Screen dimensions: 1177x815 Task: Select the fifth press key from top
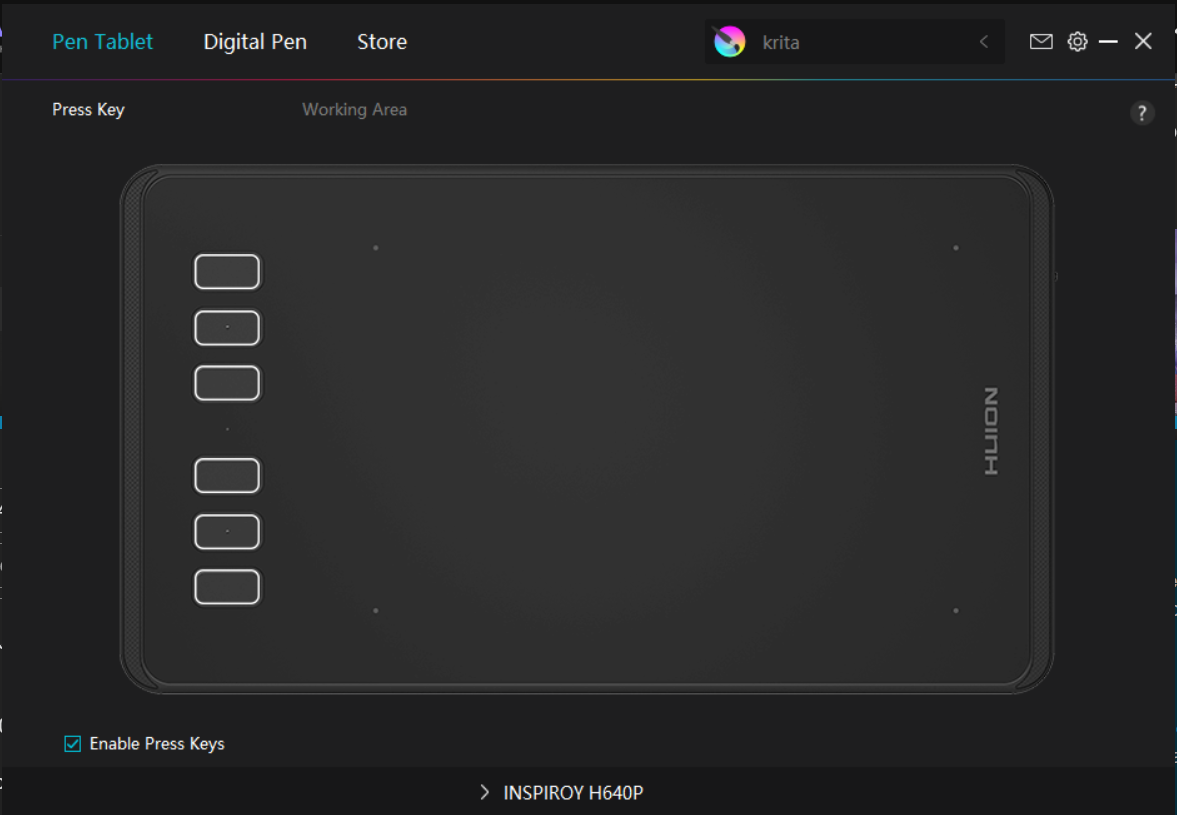point(227,531)
